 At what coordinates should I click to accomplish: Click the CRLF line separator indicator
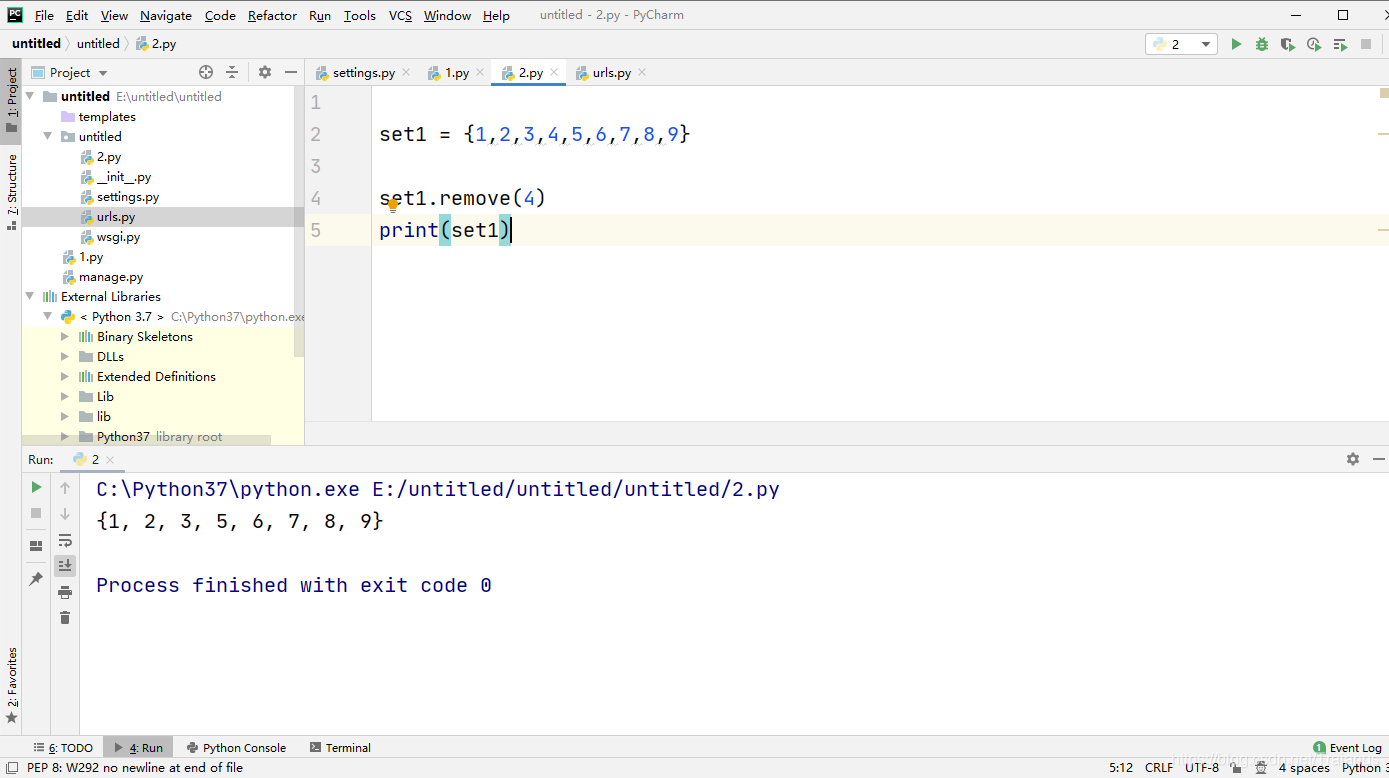(1159, 767)
